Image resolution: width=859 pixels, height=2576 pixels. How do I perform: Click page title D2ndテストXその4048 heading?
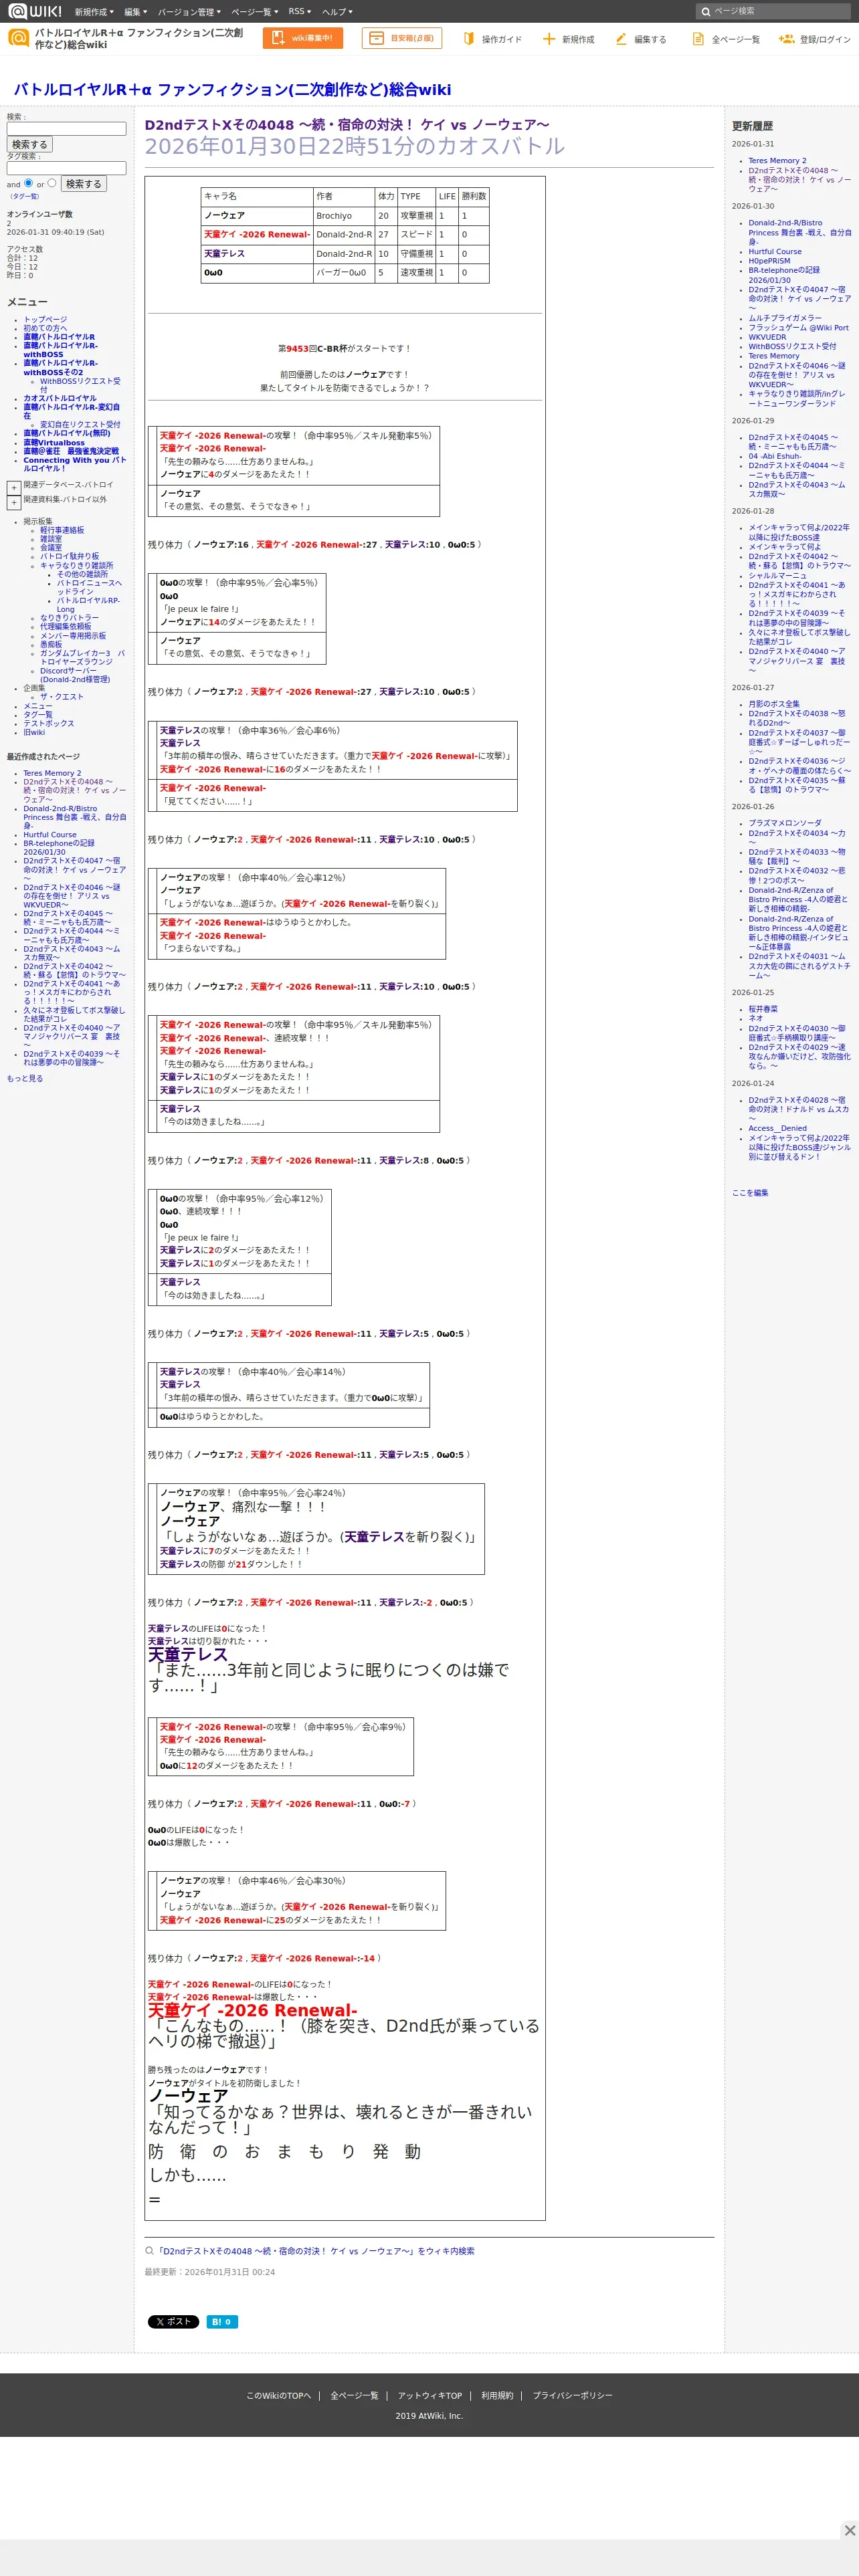coord(347,125)
